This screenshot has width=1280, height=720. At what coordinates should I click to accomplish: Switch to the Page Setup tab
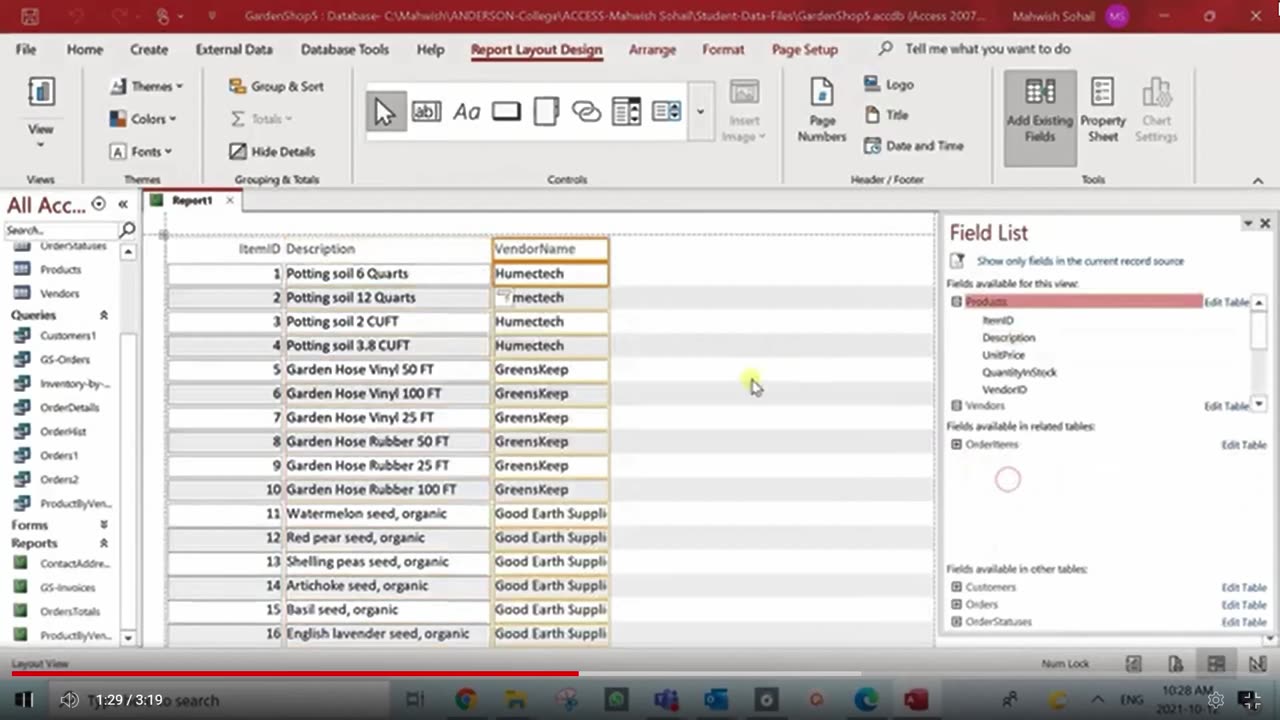coord(805,49)
